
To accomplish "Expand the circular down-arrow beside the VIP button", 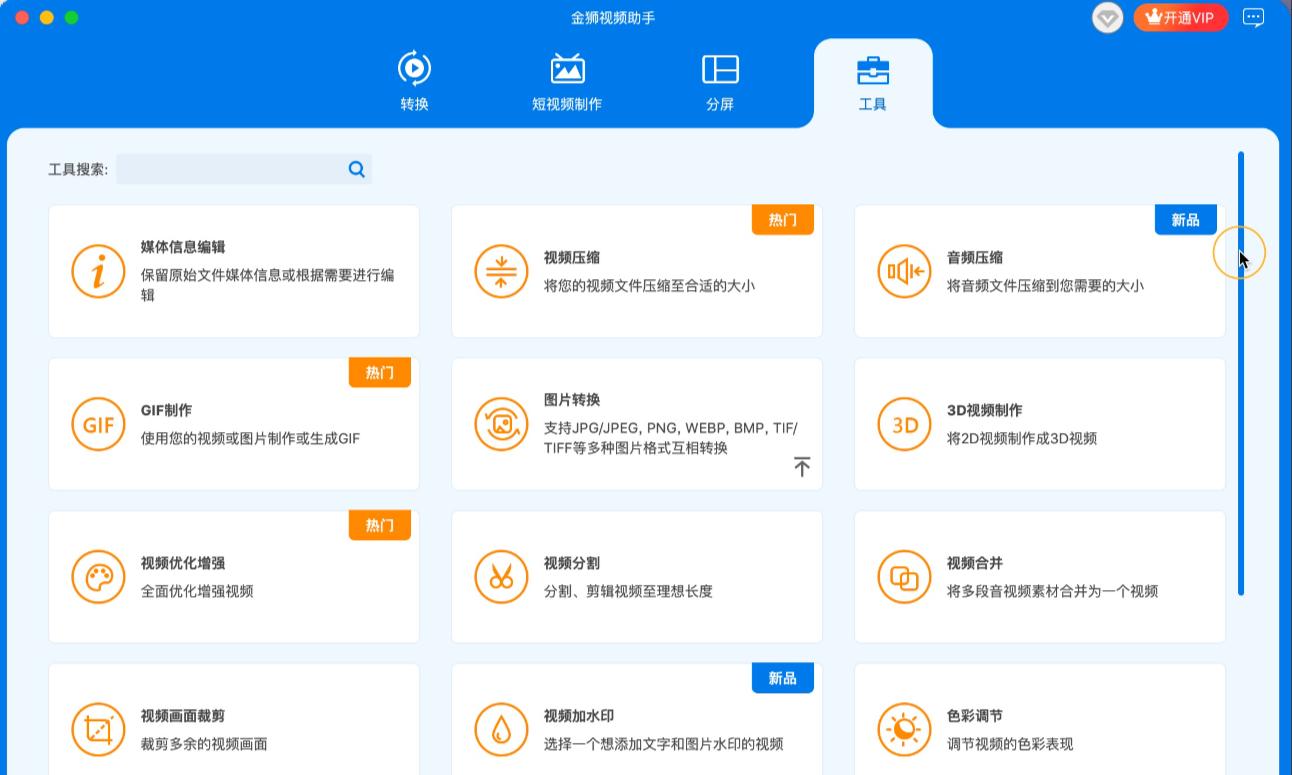I will point(1107,17).
